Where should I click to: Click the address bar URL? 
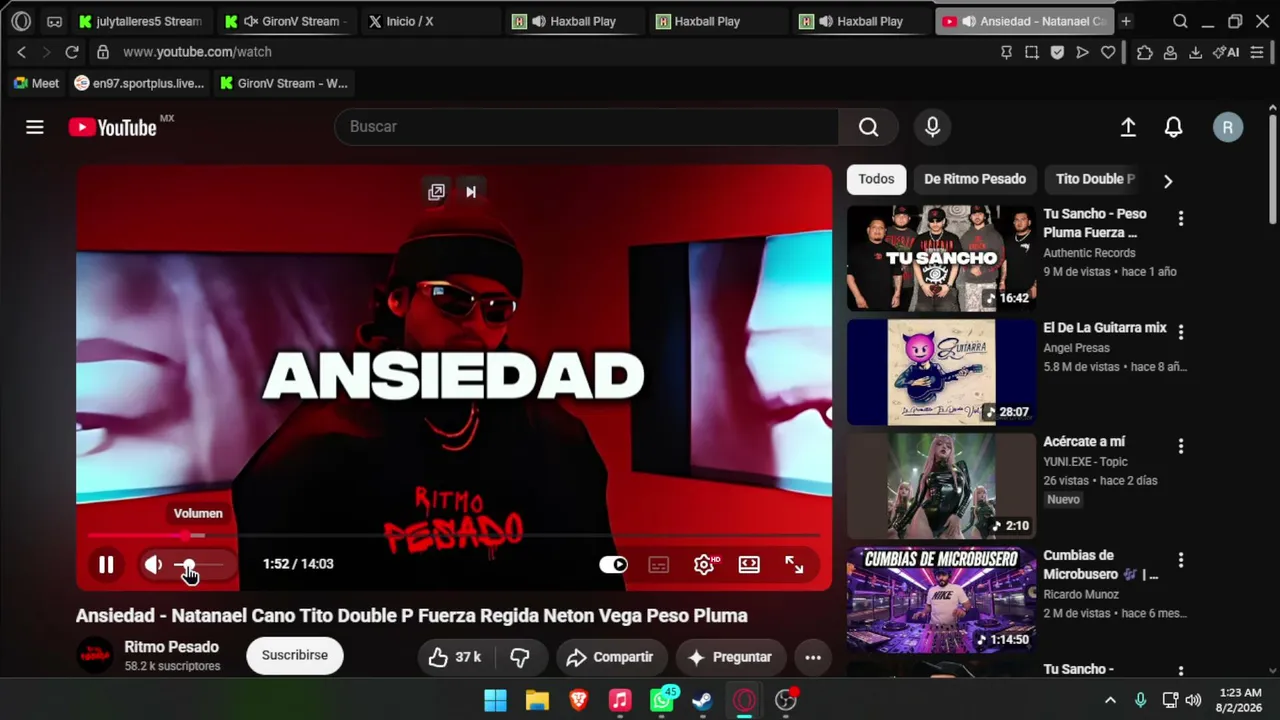pos(197,52)
